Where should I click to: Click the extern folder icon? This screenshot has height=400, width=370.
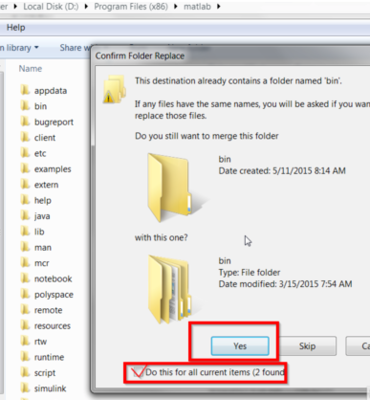[25, 184]
